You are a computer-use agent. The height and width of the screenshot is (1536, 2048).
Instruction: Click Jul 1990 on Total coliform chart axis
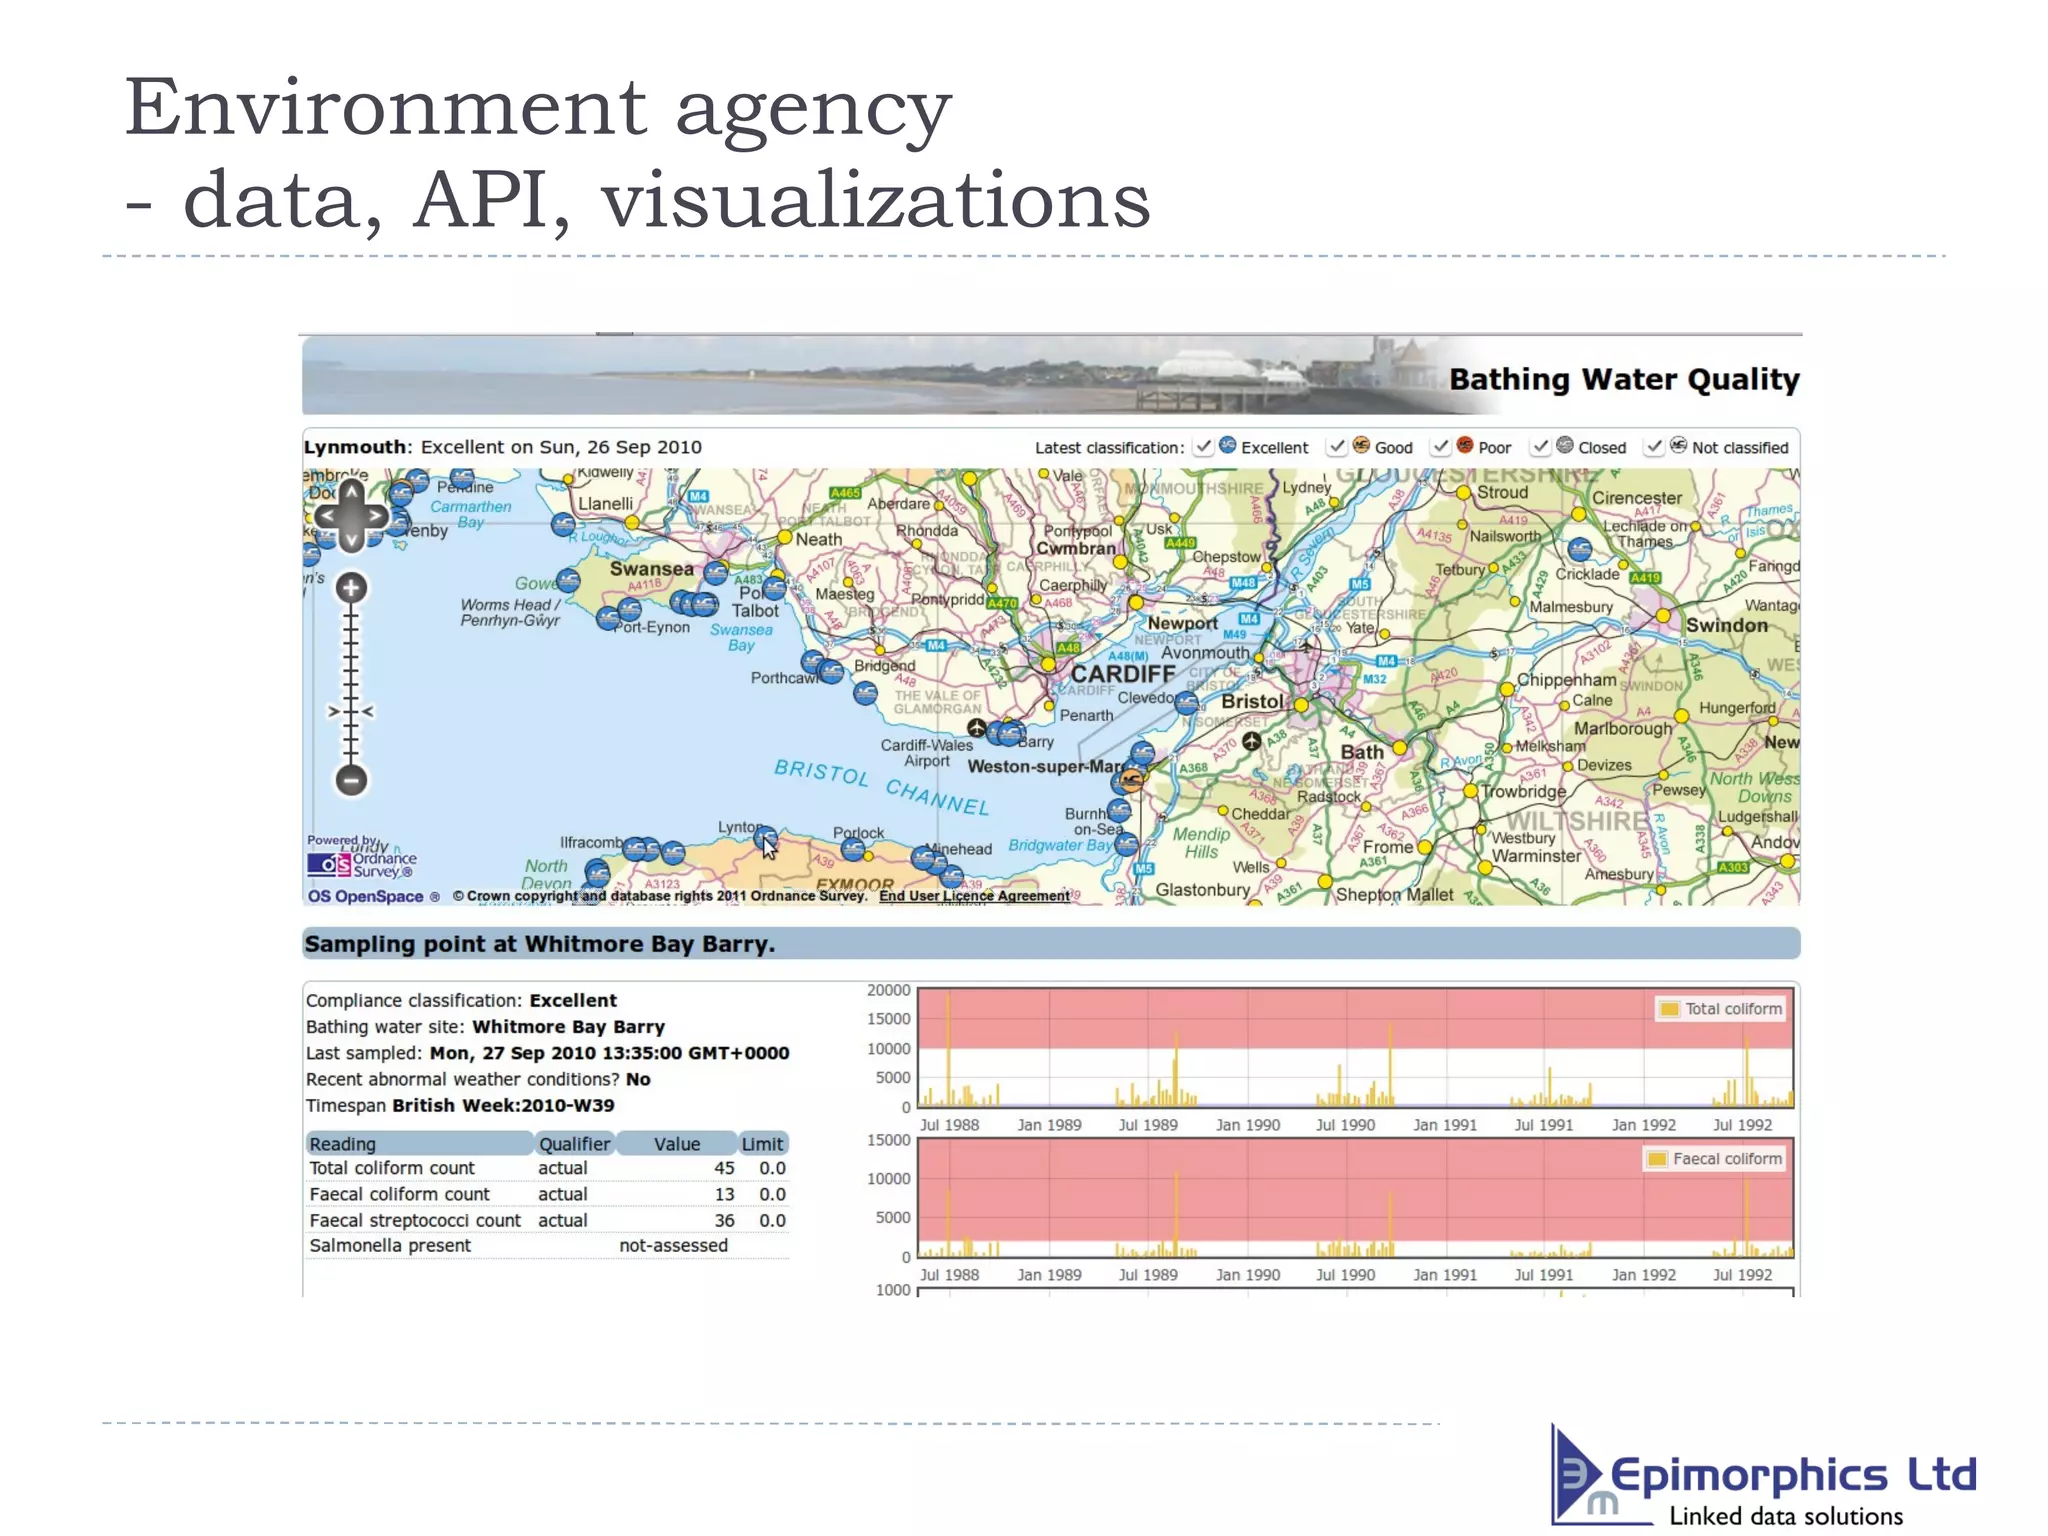(x=1345, y=1125)
